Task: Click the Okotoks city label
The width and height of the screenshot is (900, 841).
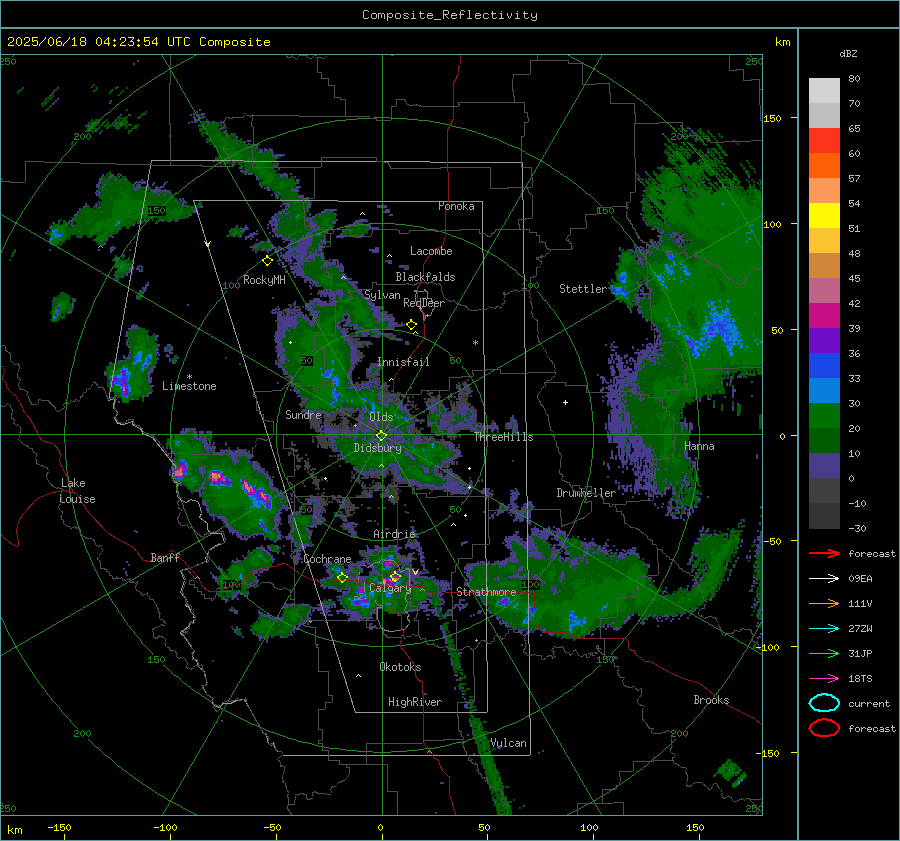Action: 400,667
